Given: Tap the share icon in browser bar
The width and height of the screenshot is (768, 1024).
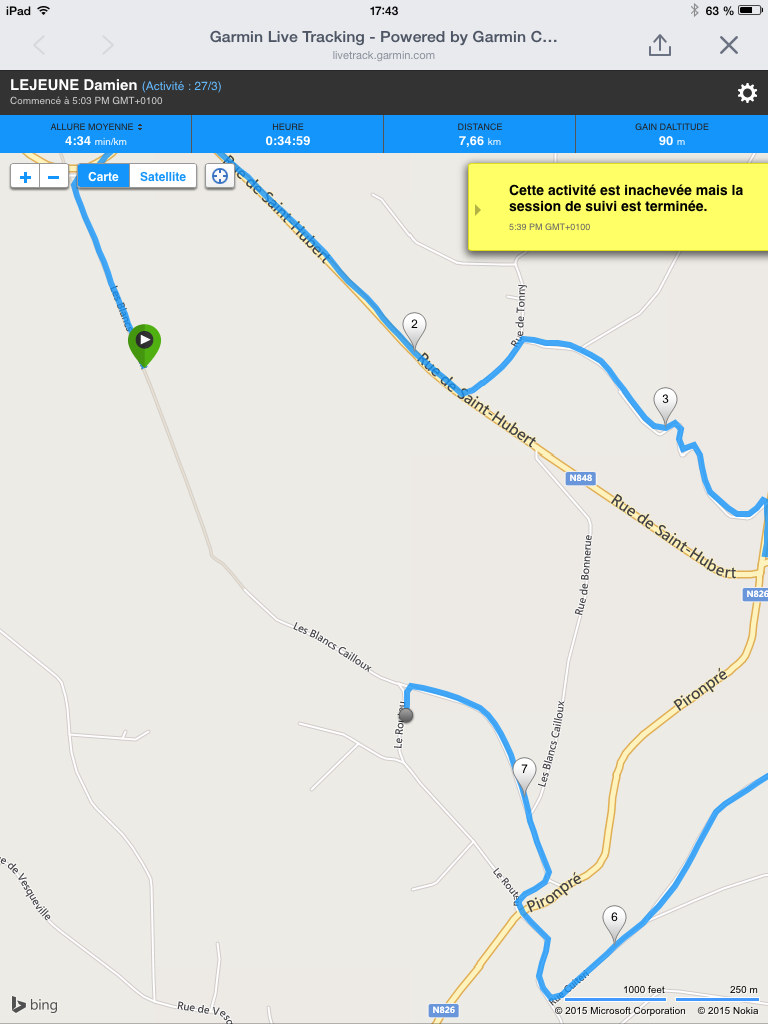Looking at the screenshot, I should 660,45.
